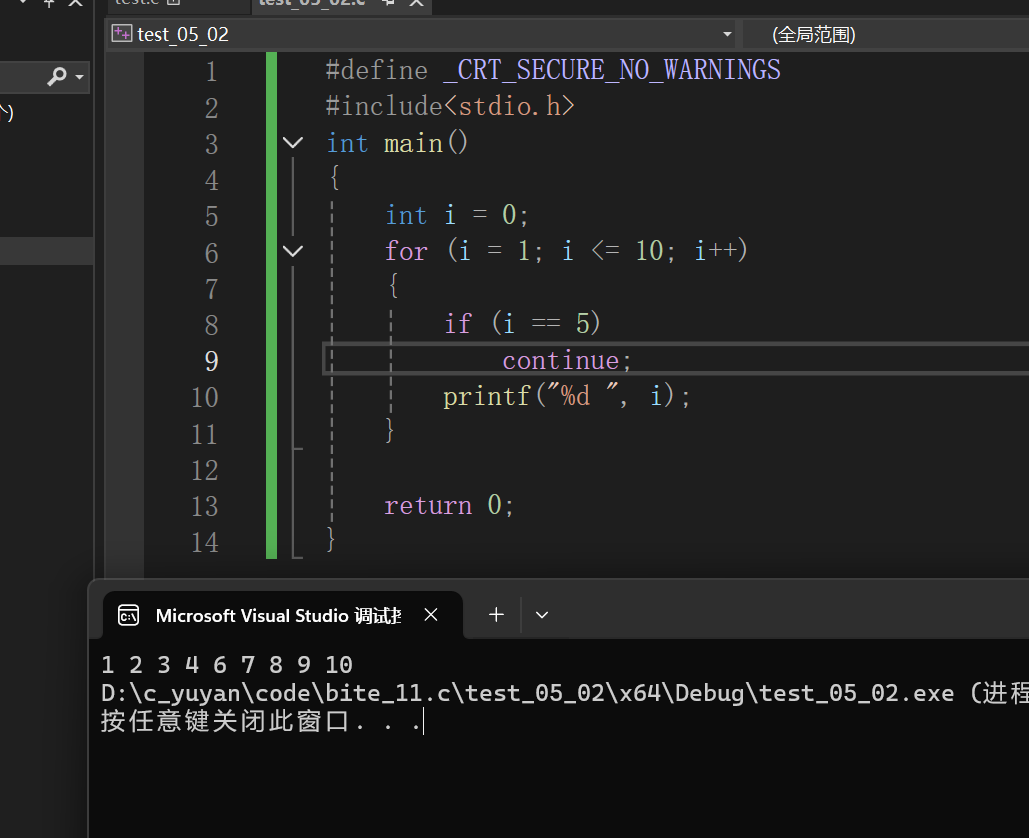Screen dimensions: 1029x838
Task: Click the if (i == 5) condition
Action: 522,324
